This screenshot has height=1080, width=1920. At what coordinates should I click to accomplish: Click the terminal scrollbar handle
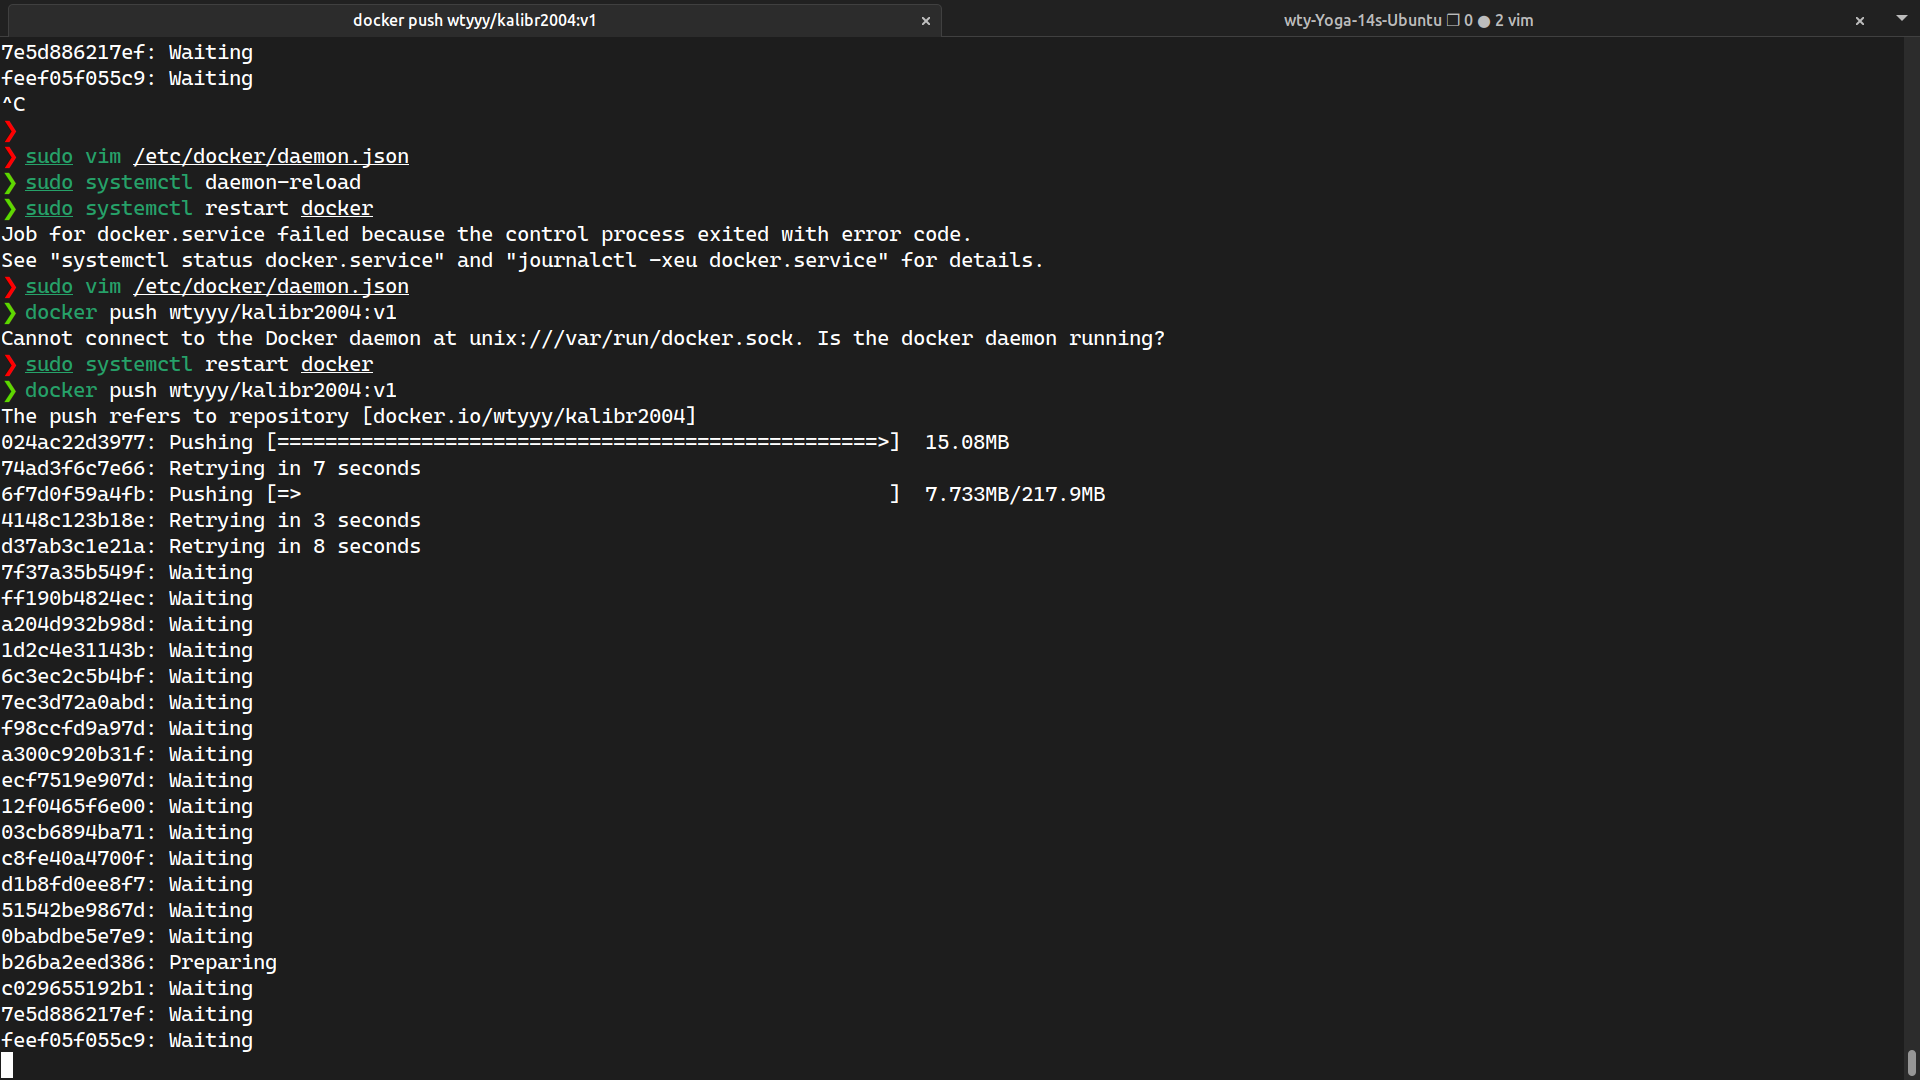[1911, 1062]
